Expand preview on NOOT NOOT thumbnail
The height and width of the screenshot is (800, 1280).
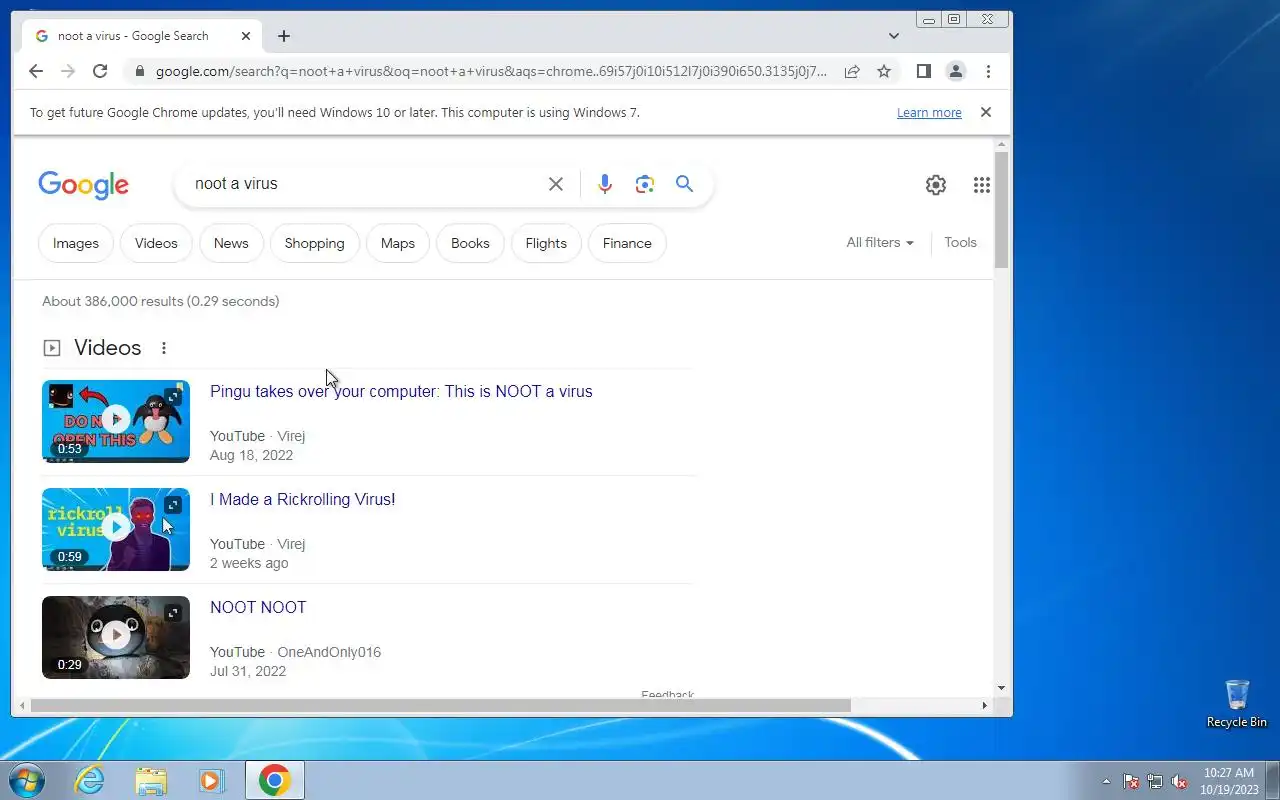(x=173, y=613)
